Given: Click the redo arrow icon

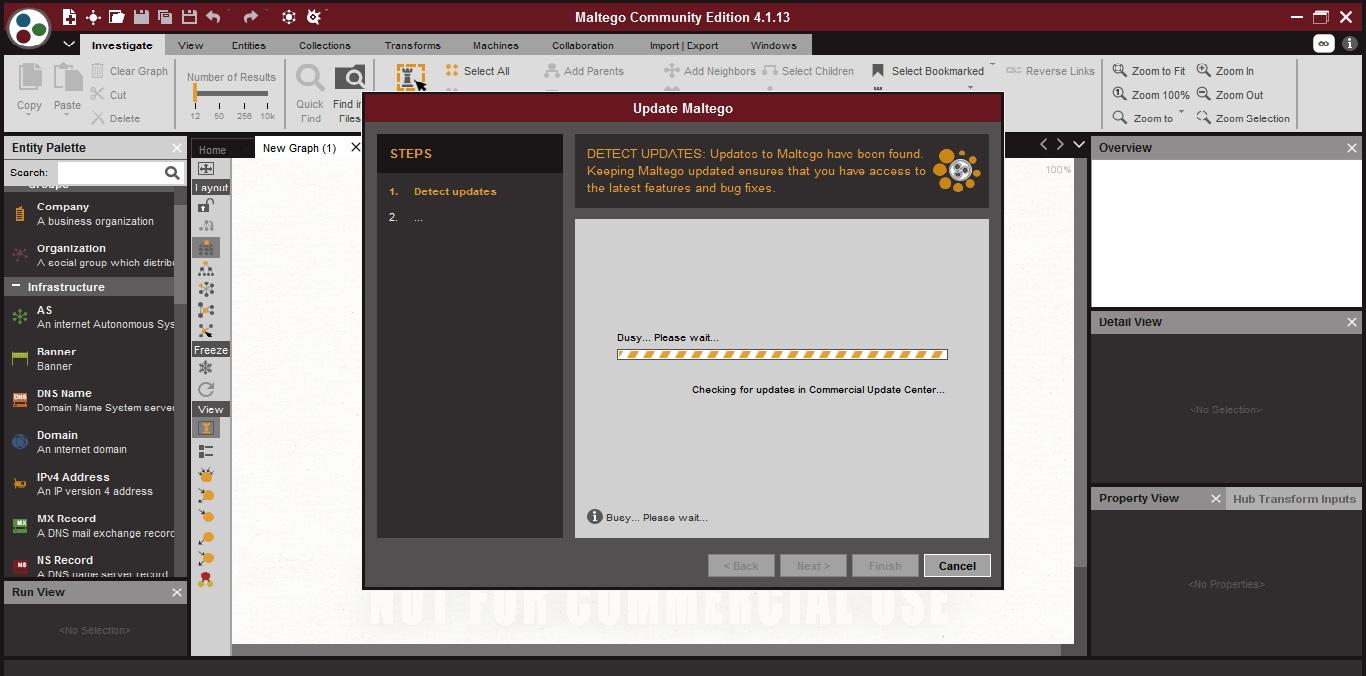Looking at the screenshot, I should point(251,17).
